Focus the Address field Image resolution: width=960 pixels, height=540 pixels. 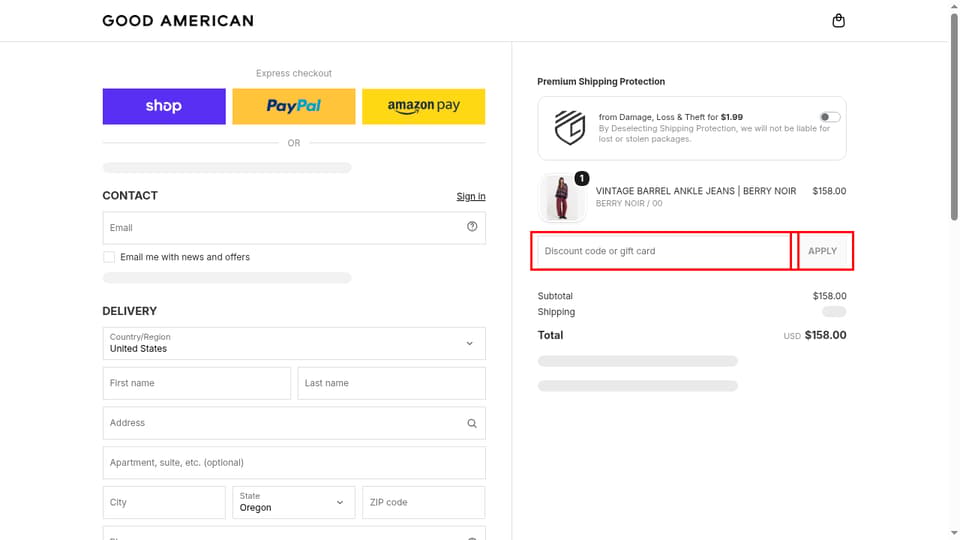[294, 423]
